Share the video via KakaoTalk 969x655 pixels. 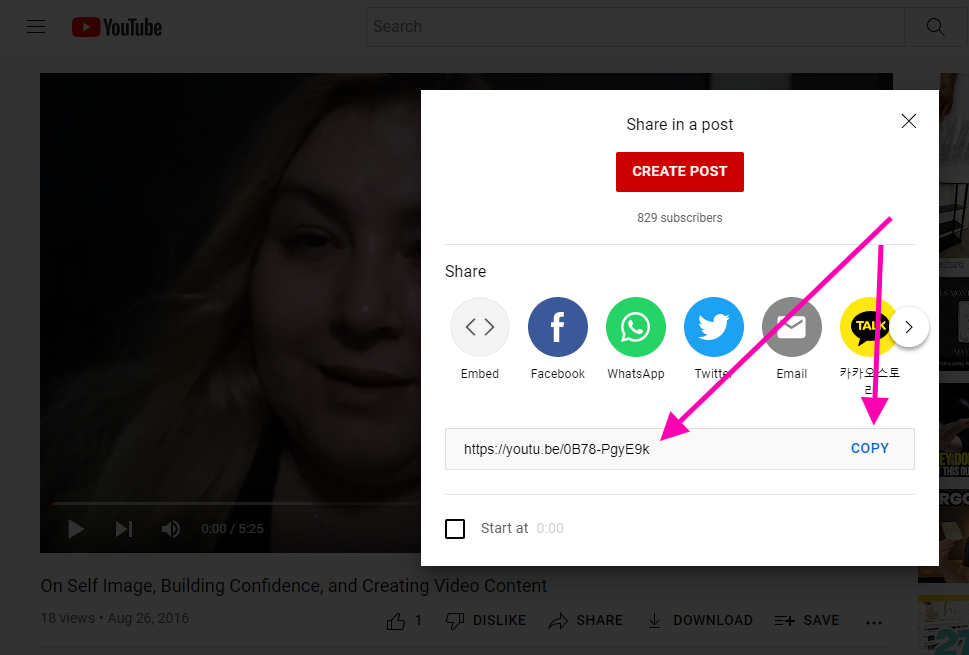click(868, 327)
